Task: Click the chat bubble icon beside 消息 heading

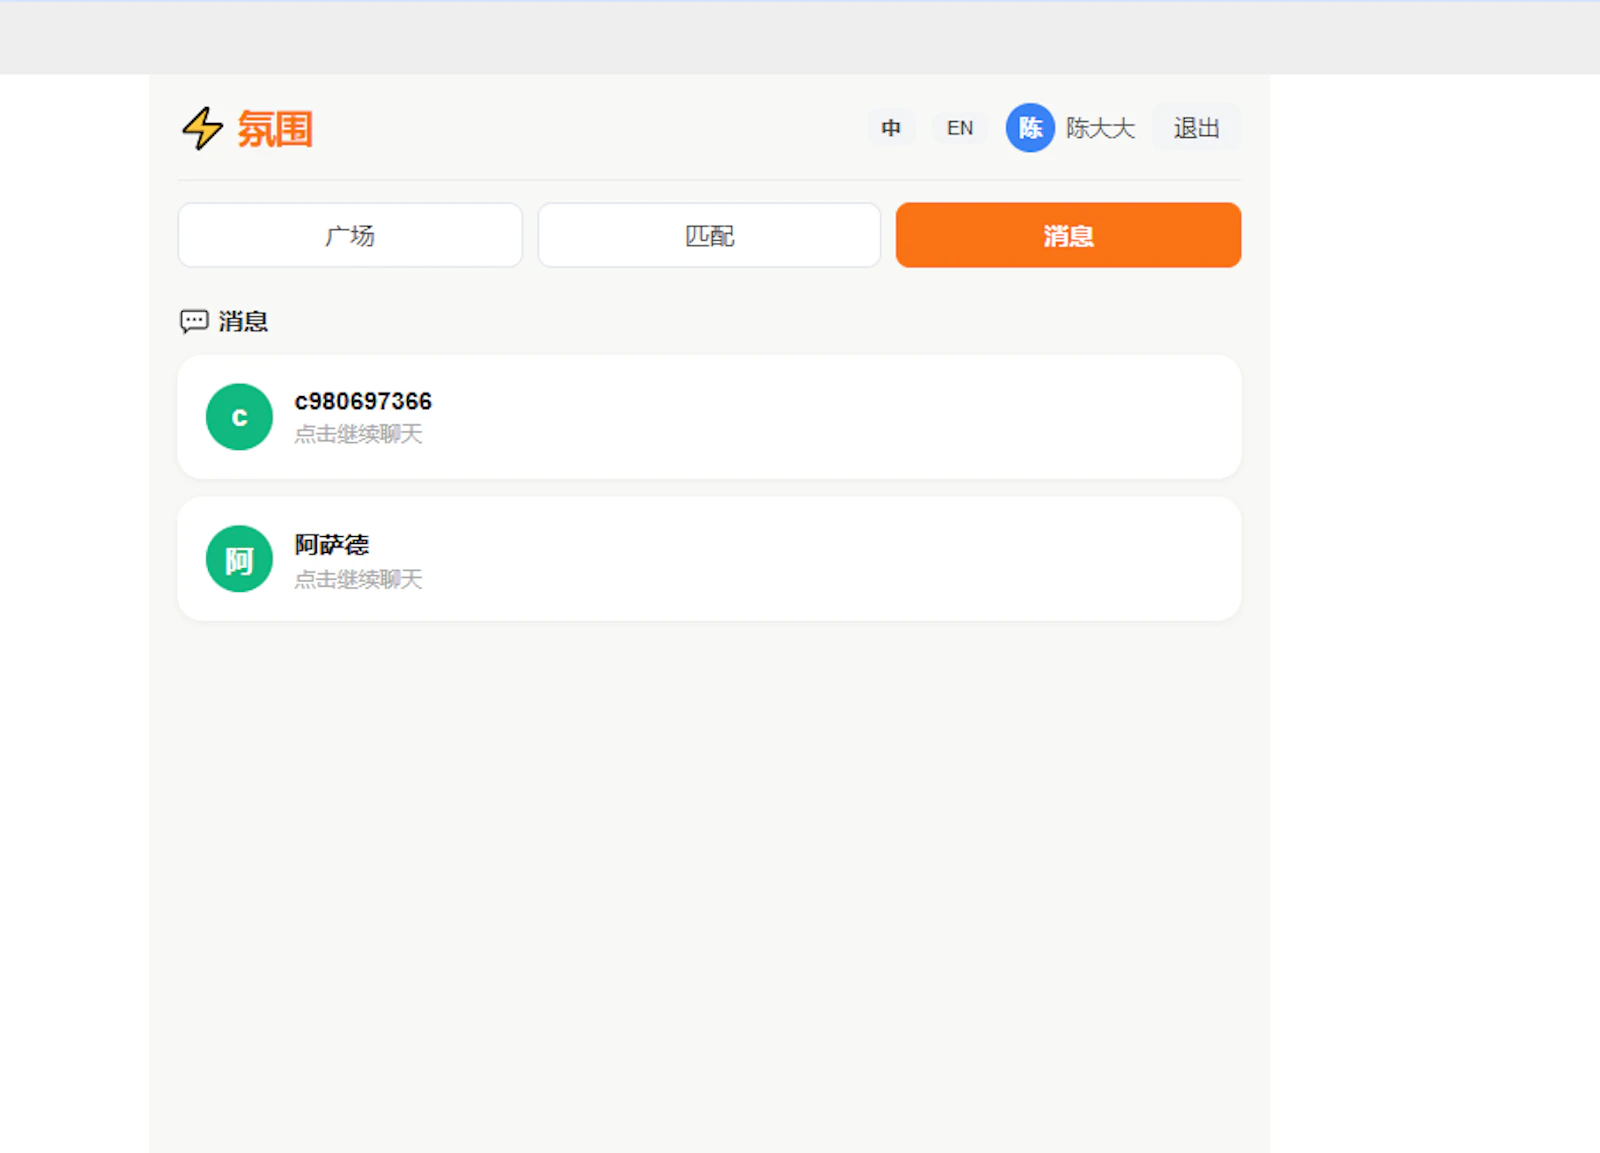Action: tap(194, 321)
